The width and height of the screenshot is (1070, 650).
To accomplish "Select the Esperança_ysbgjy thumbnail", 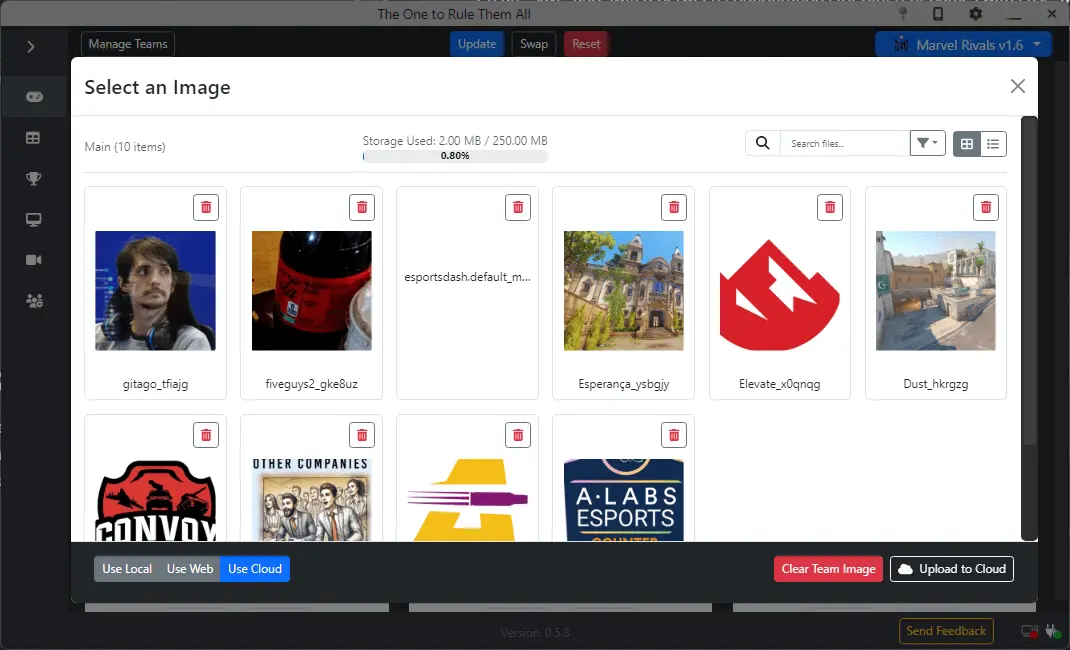I will 623,291.
